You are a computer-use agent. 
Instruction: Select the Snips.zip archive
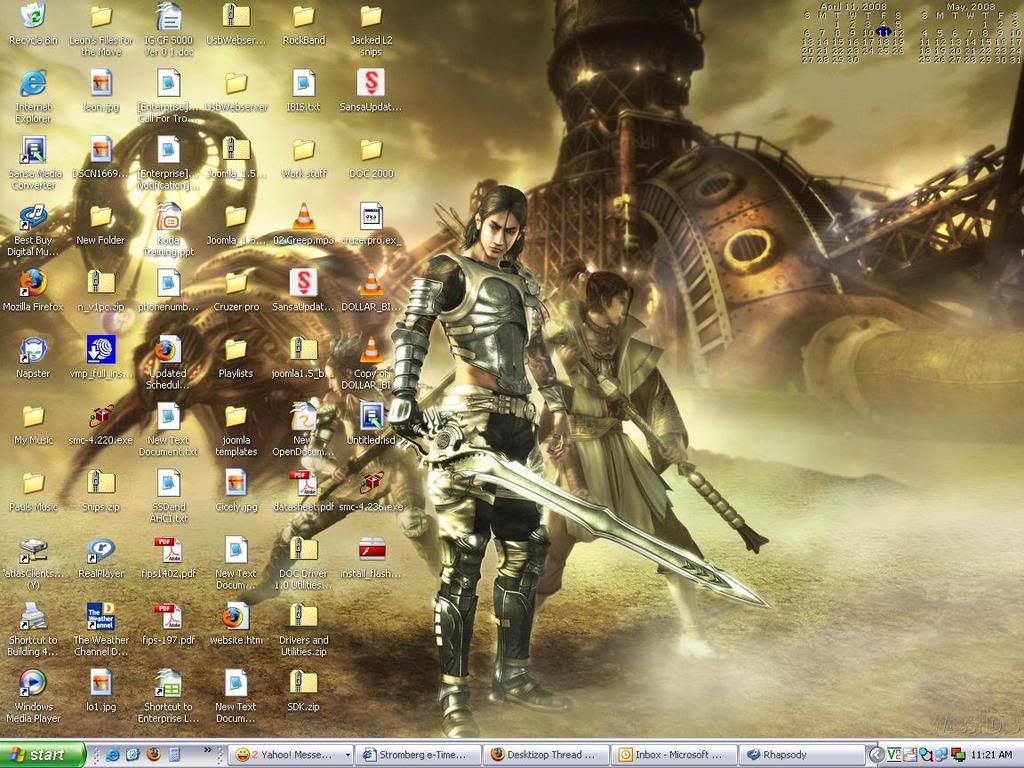(x=101, y=491)
